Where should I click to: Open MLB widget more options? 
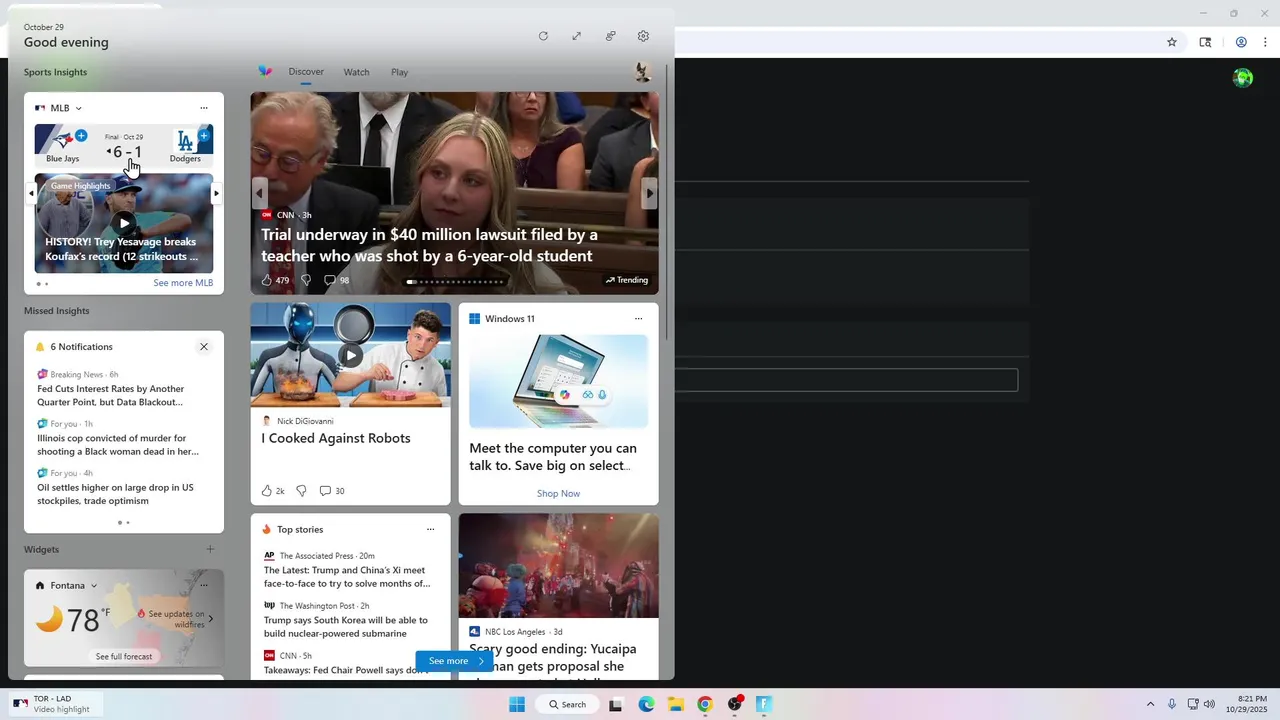tap(204, 108)
